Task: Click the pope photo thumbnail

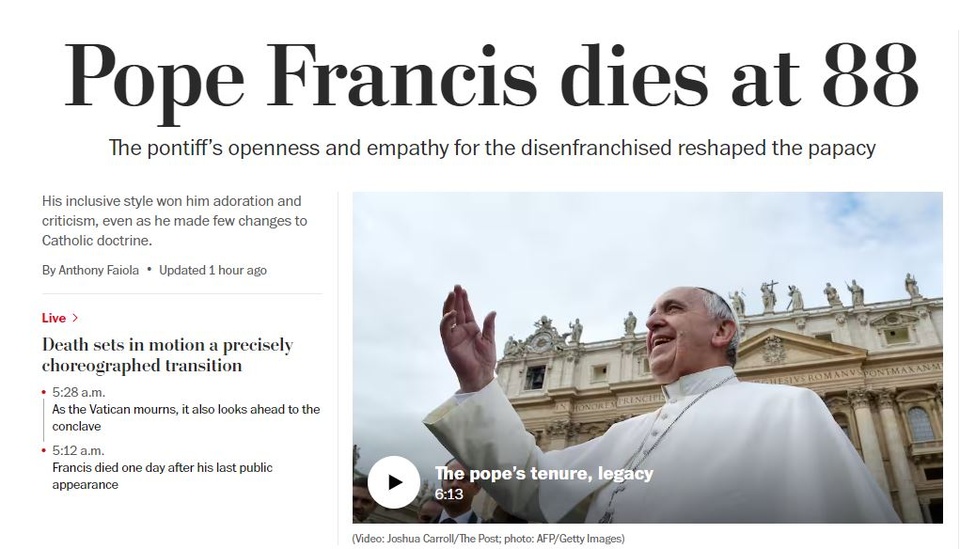Action: coord(648,357)
